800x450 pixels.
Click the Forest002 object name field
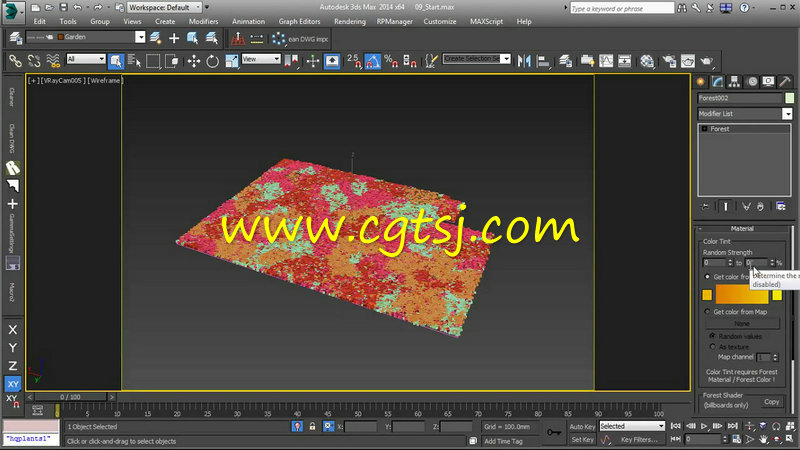tap(740, 98)
